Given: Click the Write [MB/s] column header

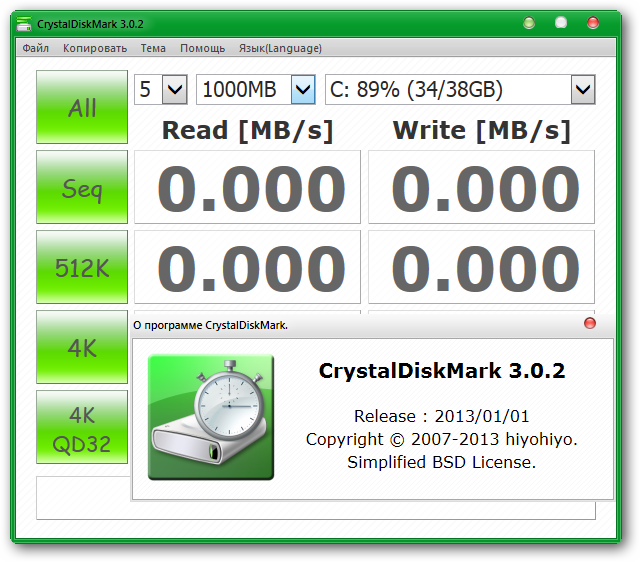Looking at the screenshot, I should [482, 131].
